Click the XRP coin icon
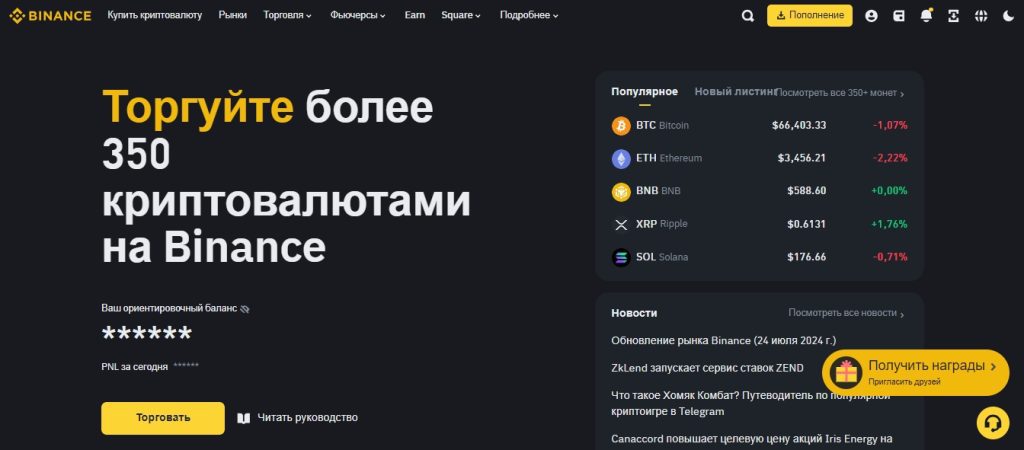1024x450 pixels. click(621, 224)
